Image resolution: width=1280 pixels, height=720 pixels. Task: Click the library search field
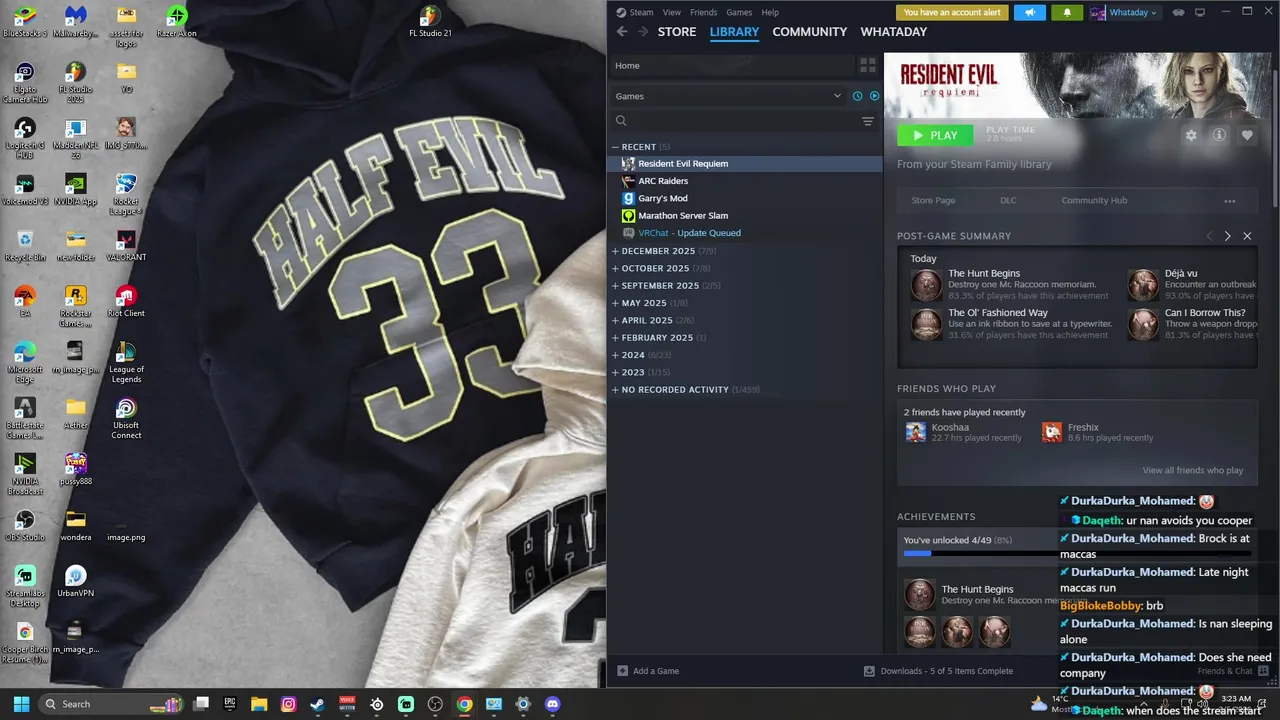point(734,121)
